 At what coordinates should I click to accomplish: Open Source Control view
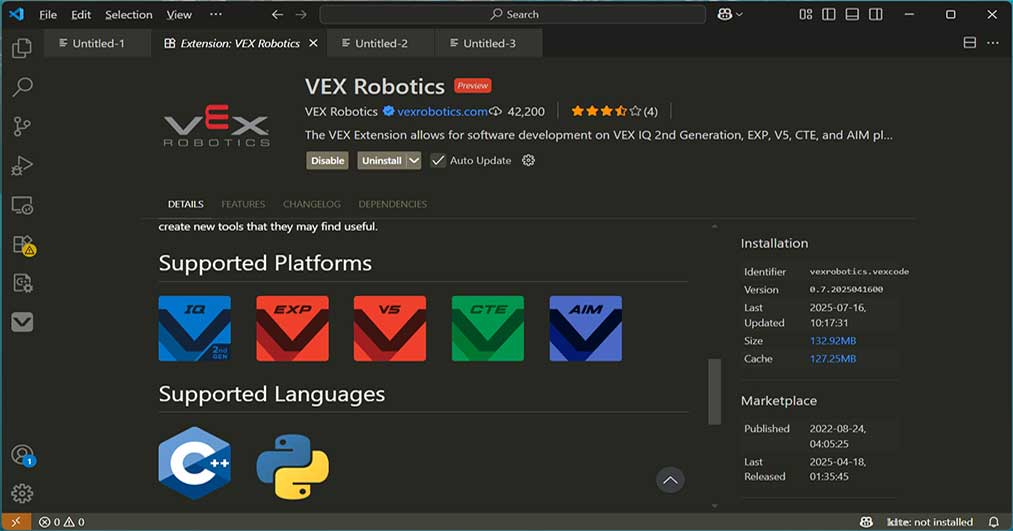[x=22, y=127]
